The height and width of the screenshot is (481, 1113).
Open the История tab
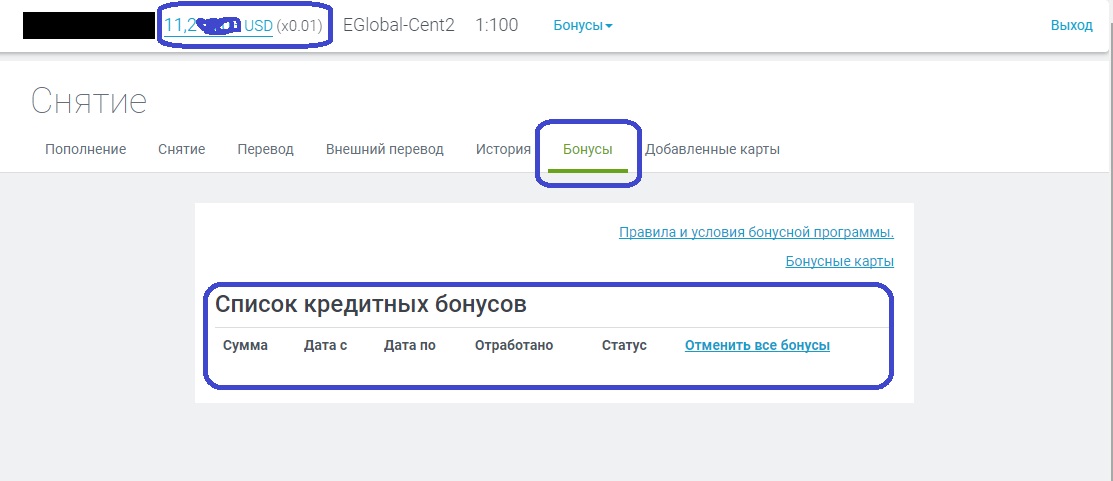tap(503, 149)
